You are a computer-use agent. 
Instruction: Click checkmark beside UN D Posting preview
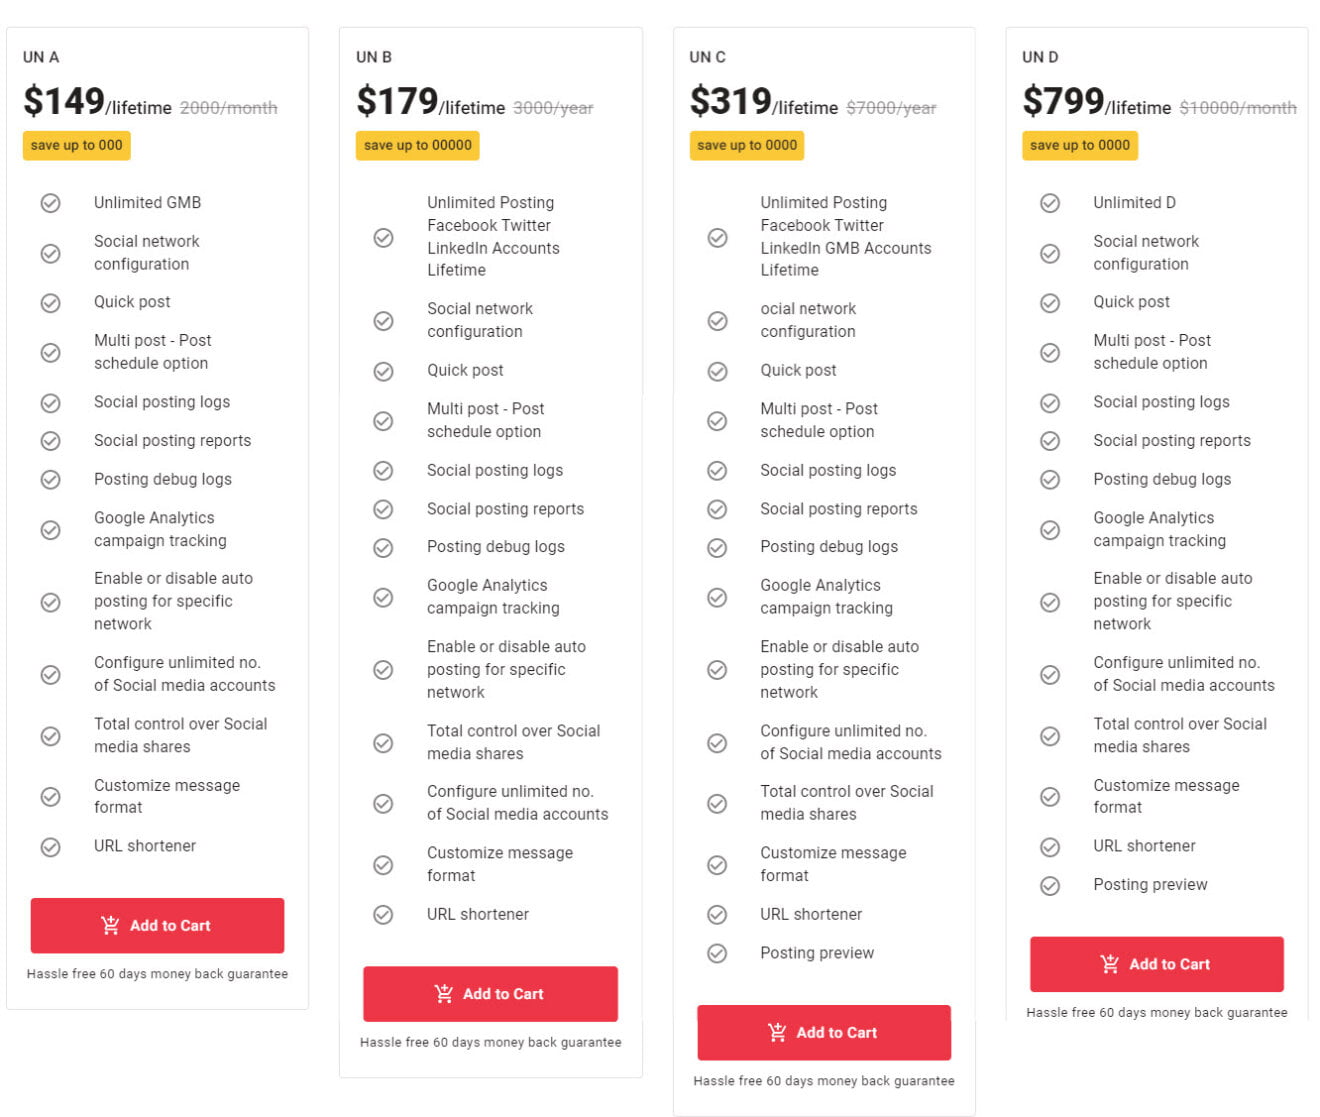coord(1050,886)
